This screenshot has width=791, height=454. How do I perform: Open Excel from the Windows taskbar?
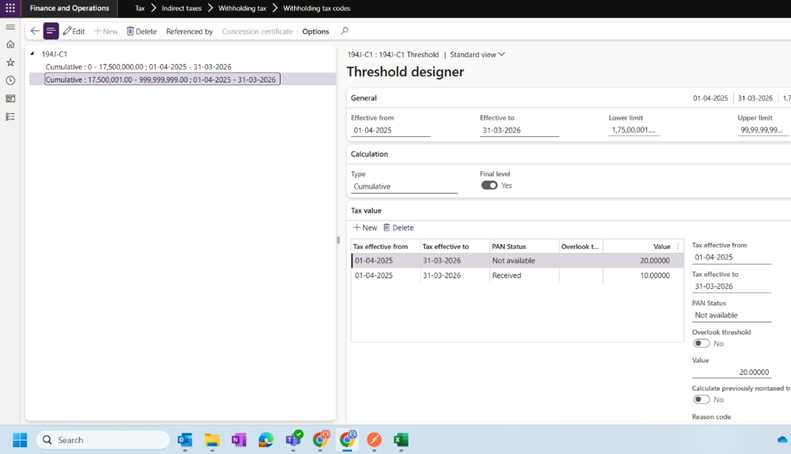tap(400, 440)
